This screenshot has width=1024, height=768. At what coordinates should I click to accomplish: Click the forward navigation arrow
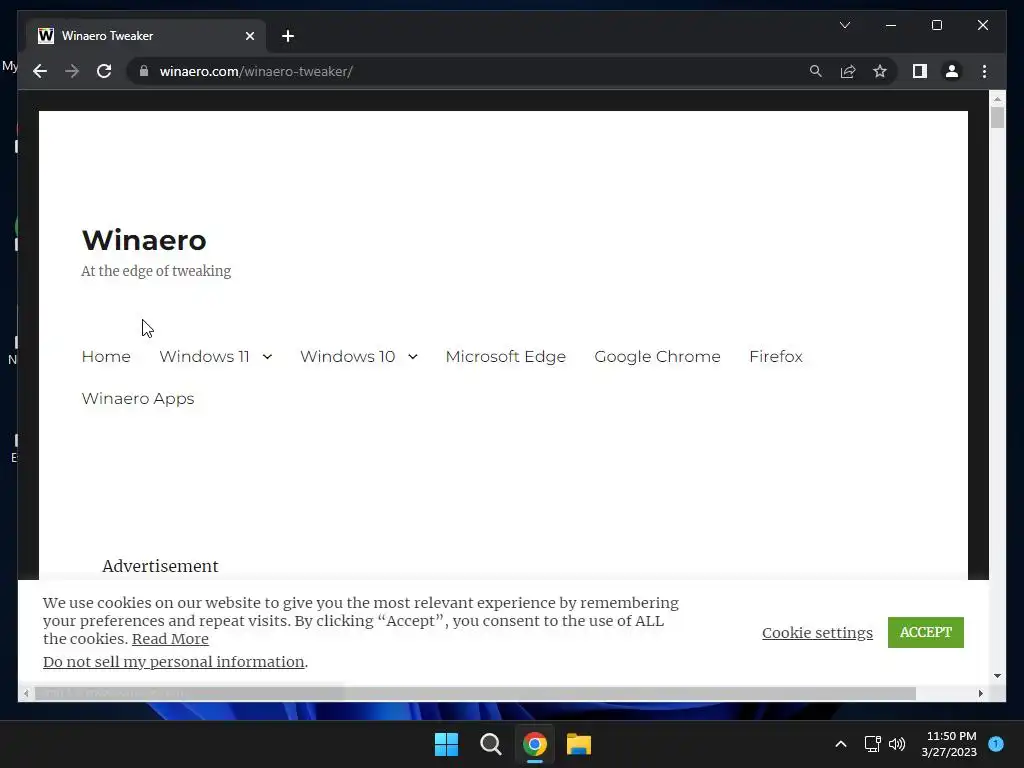(72, 71)
